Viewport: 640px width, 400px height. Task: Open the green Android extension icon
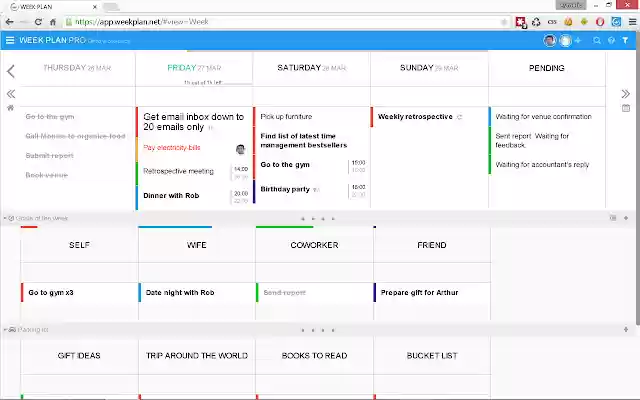(x=584, y=22)
